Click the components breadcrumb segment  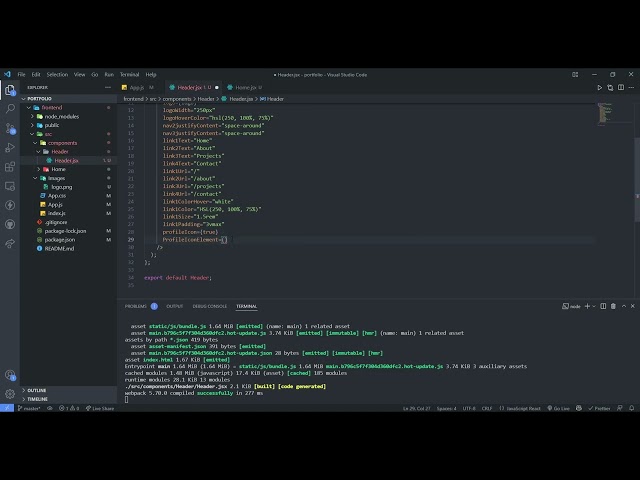(x=177, y=99)
